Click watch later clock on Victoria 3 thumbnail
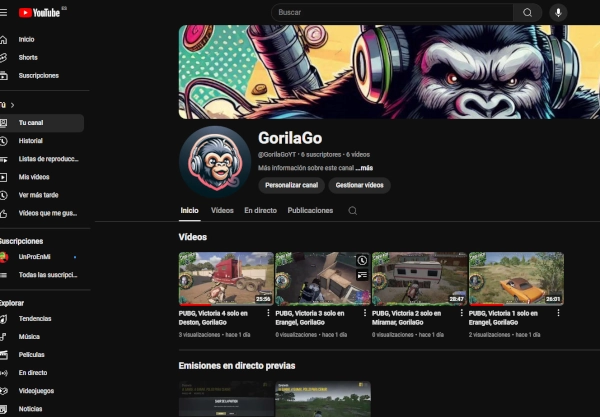Image resolution: width=600 pixels, height=417 pixels. [361, 261]
